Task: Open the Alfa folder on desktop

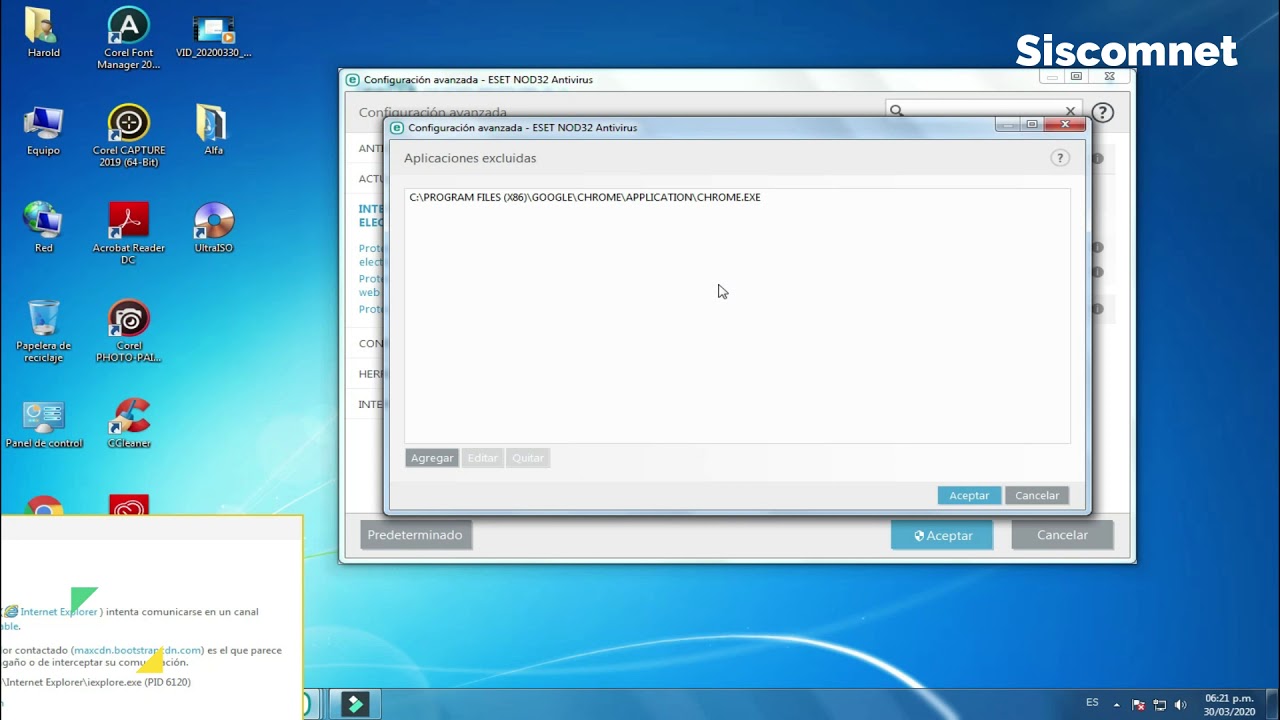Action: pyautogui.click(x=213, y=130)
